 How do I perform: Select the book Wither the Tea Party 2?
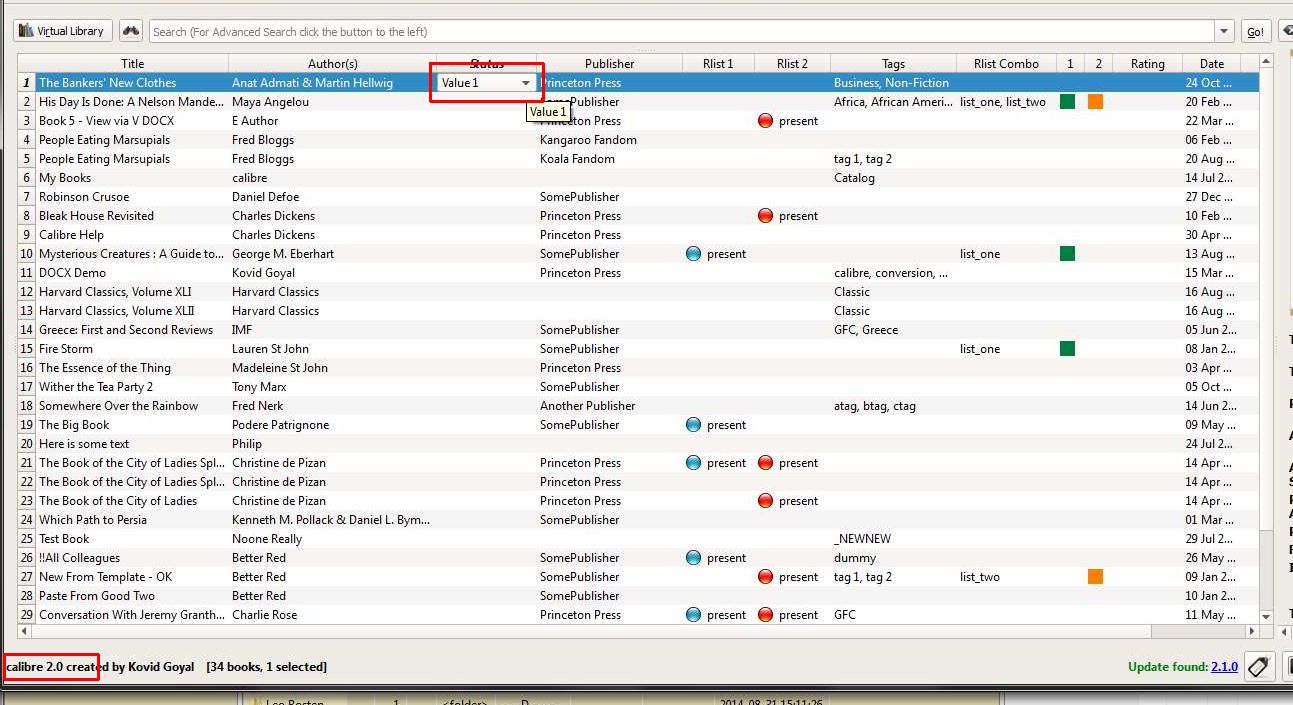coord(96,387)
